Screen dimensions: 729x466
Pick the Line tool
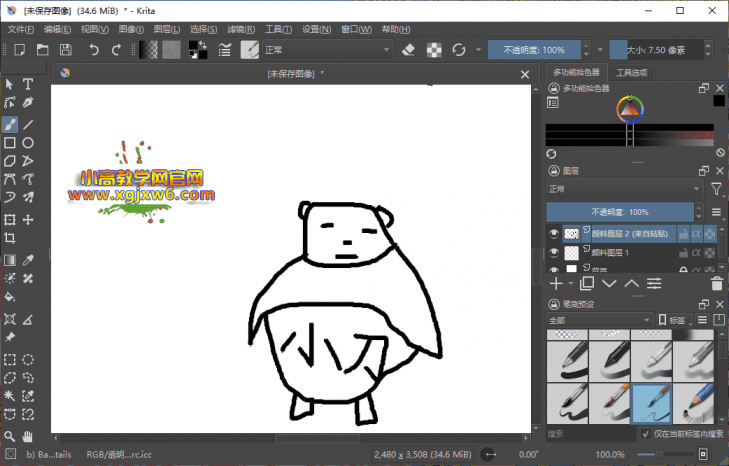(28, 124)
